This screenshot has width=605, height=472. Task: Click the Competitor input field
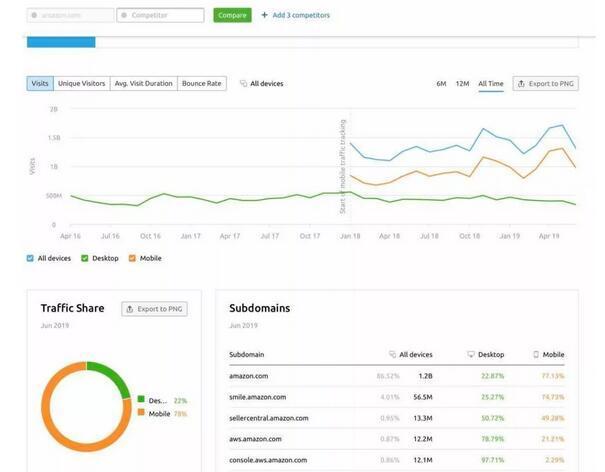point(161,16)
